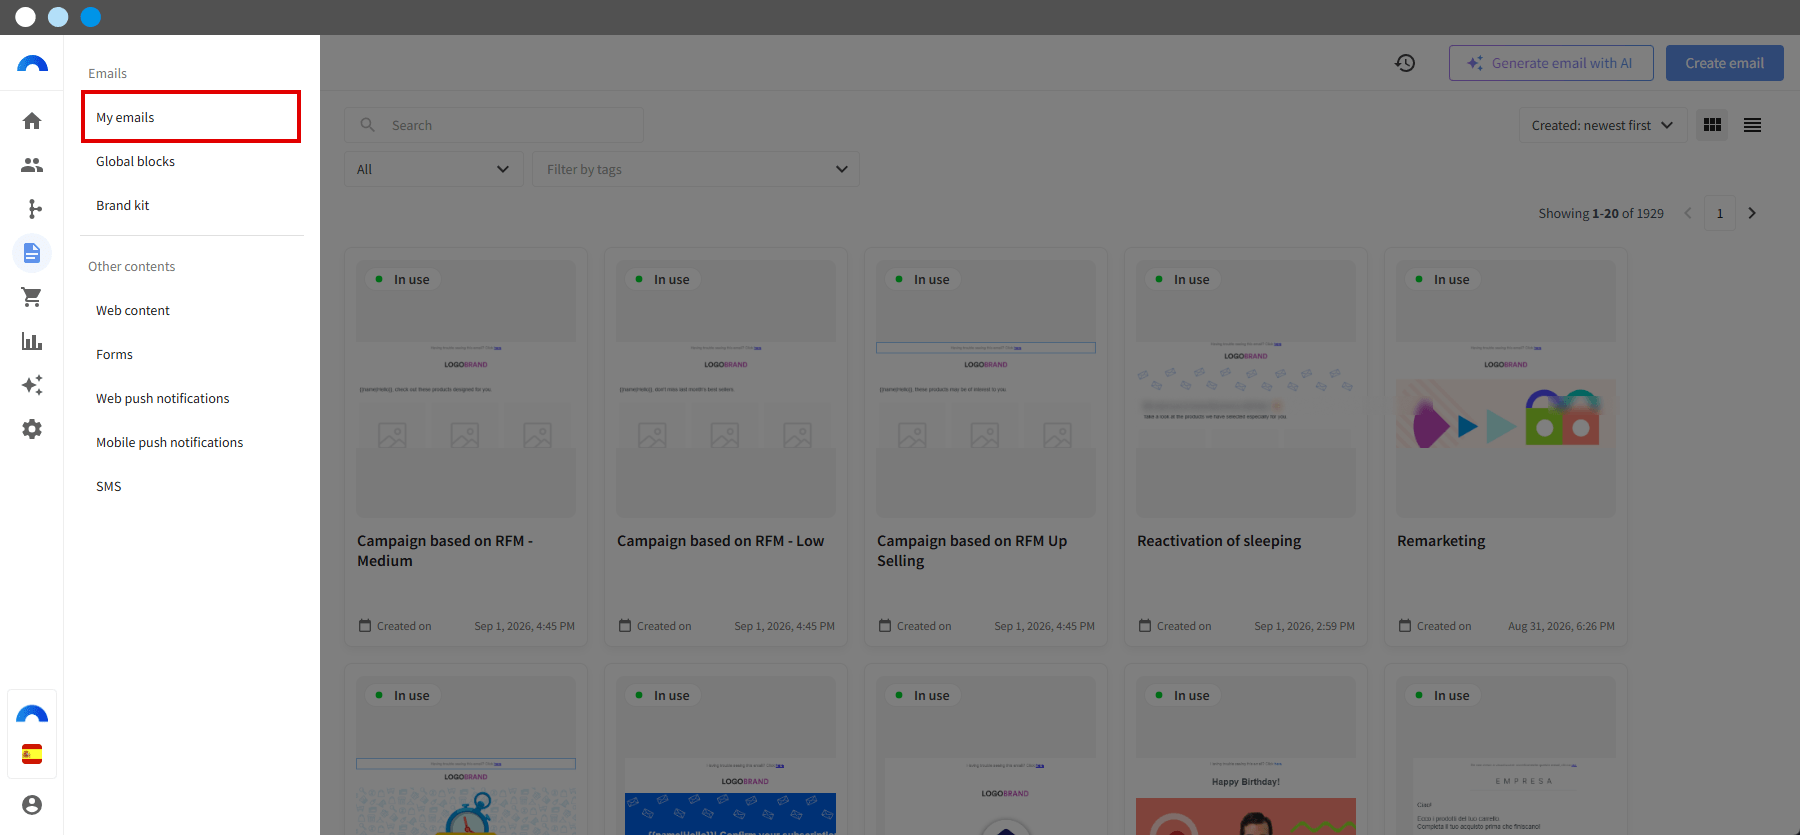Click the third circle button in title bar
Screen dimensions: 1800x835
(91, 17)
